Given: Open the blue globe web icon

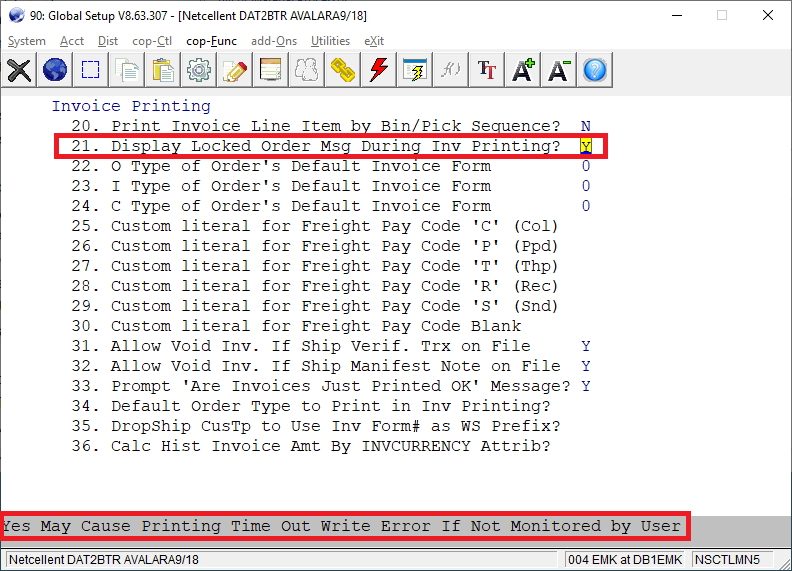Looking at the screenshot, I should click(55, 70).
